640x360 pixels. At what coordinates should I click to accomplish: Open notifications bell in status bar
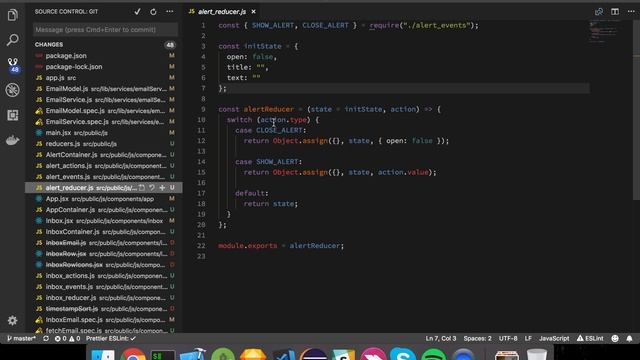(629, 338)
